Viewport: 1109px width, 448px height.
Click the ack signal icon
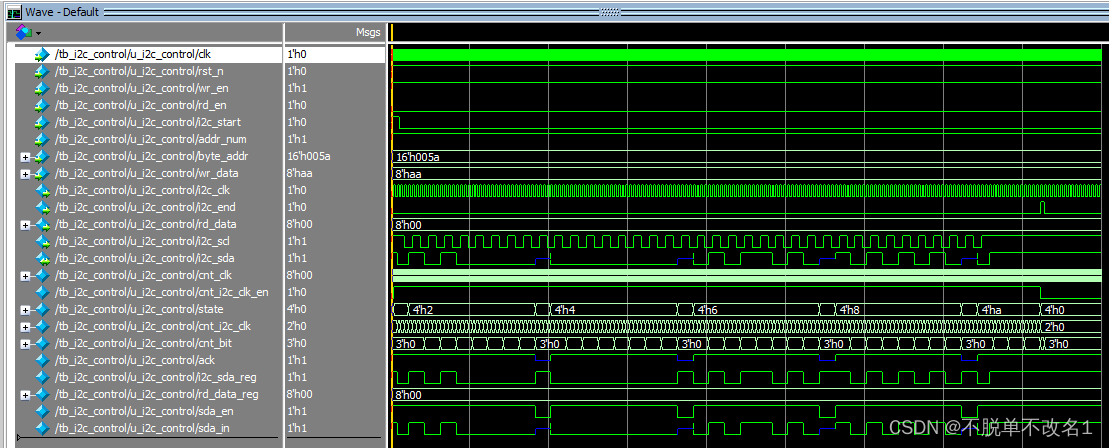[x=42, y=360]
